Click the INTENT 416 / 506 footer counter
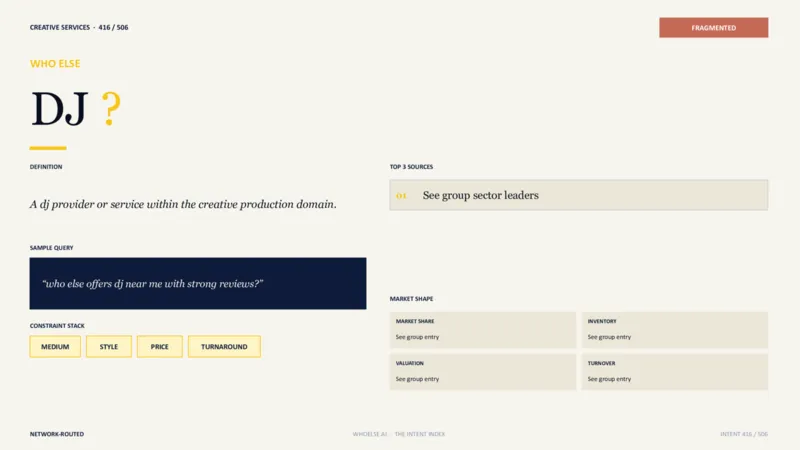This screenshot has width=800, height=450. tap(744, 434)
